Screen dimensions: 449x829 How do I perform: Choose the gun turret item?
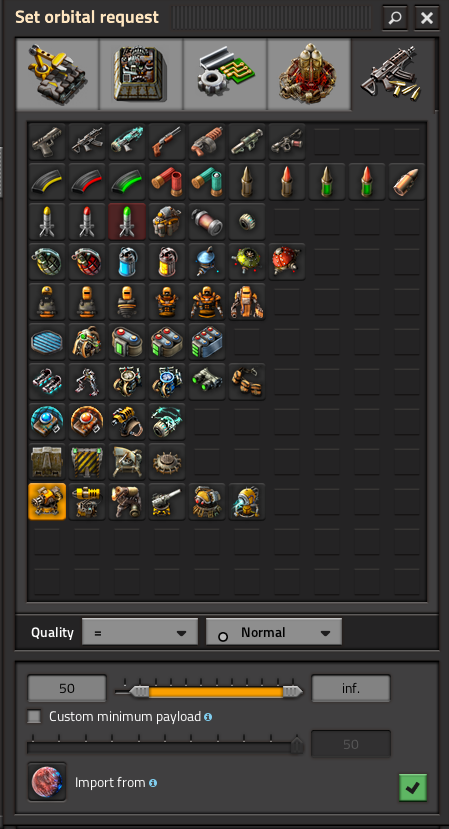tap(47, 501)
